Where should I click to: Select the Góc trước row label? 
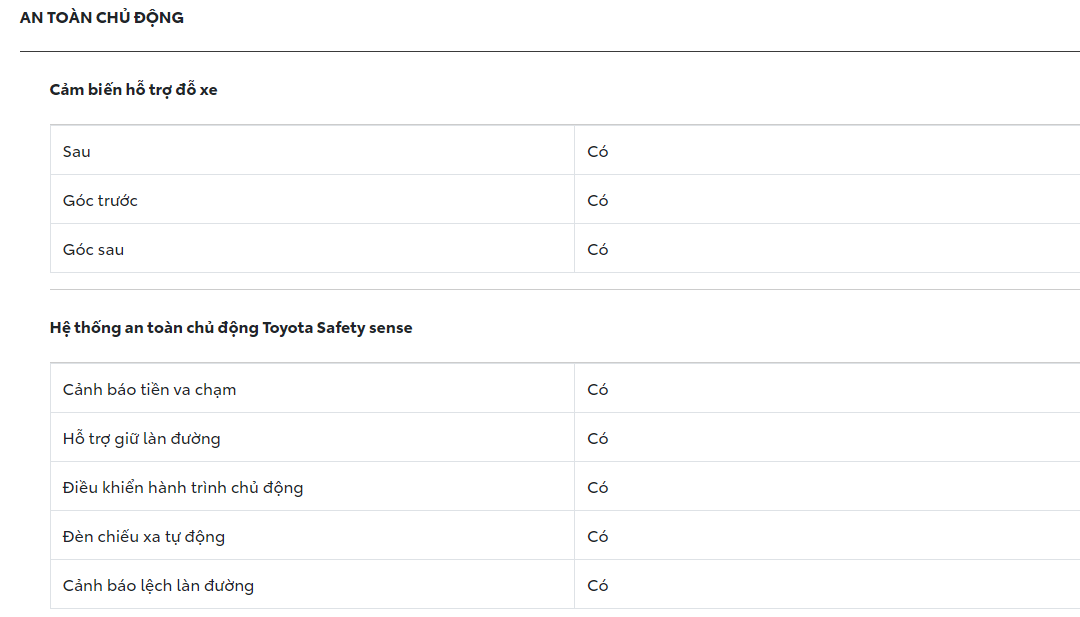tap(100, 201)
